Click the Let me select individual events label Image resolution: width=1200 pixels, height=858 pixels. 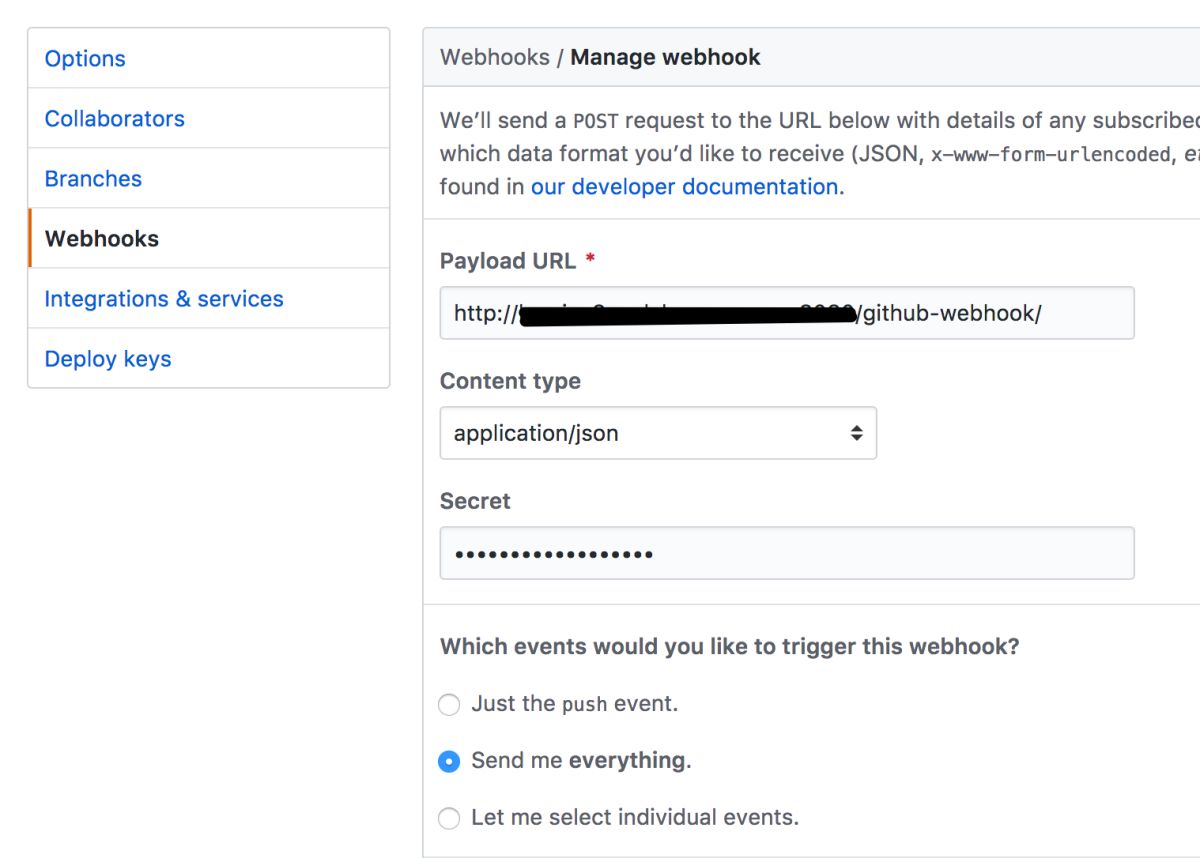pyautogui.click(x=635, y=817)
